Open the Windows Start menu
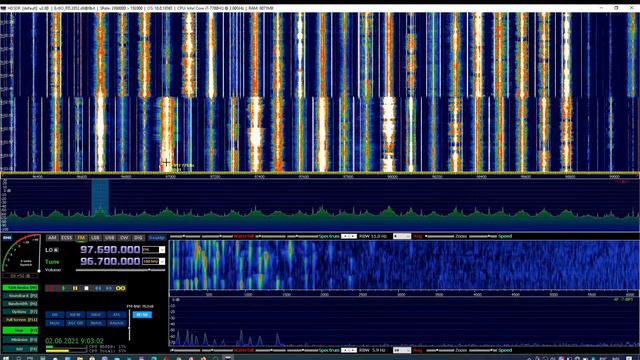Screen dimensions: 640x360 point(5,358)
